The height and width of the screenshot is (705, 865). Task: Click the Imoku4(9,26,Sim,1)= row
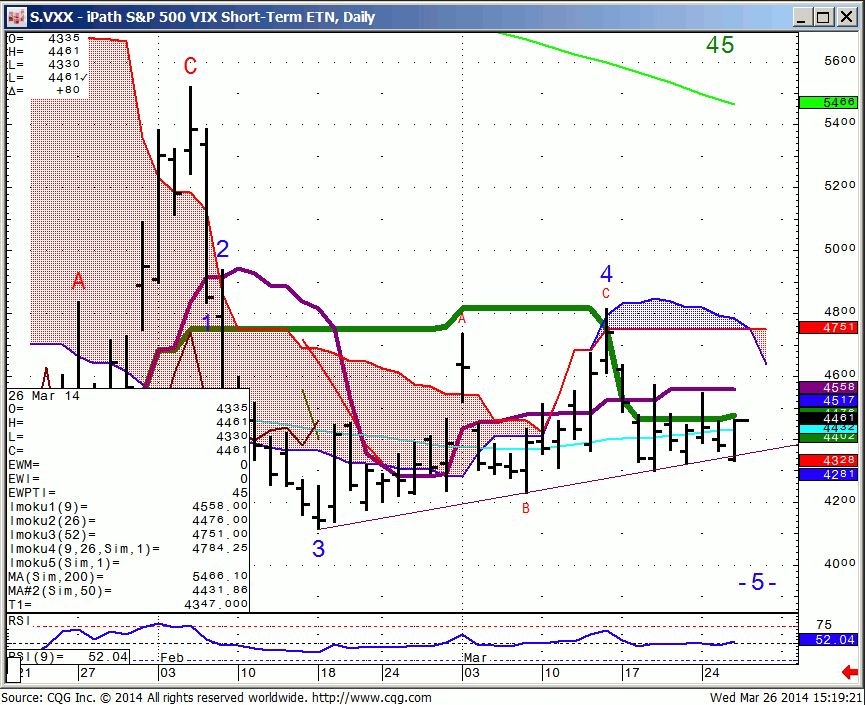pos(129,548)
